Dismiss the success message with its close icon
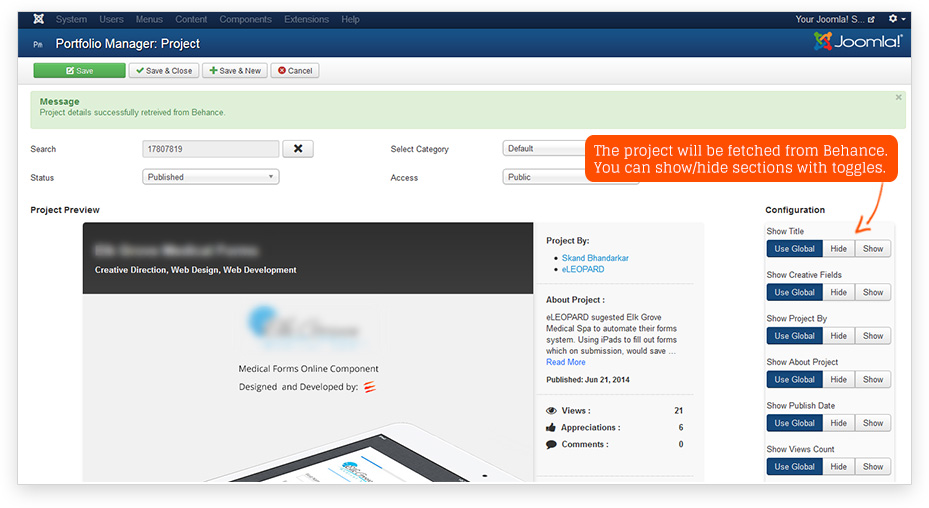 (x=898, y=98)
